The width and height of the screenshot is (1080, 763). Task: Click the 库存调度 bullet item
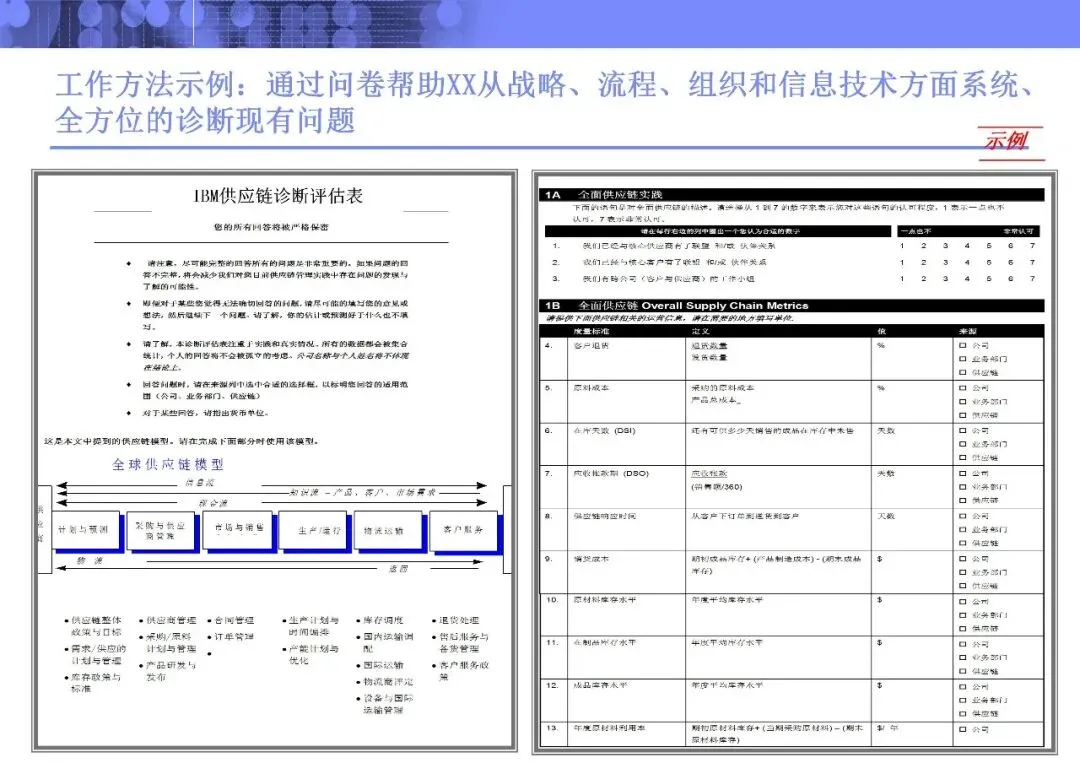(x=384, y=620)
